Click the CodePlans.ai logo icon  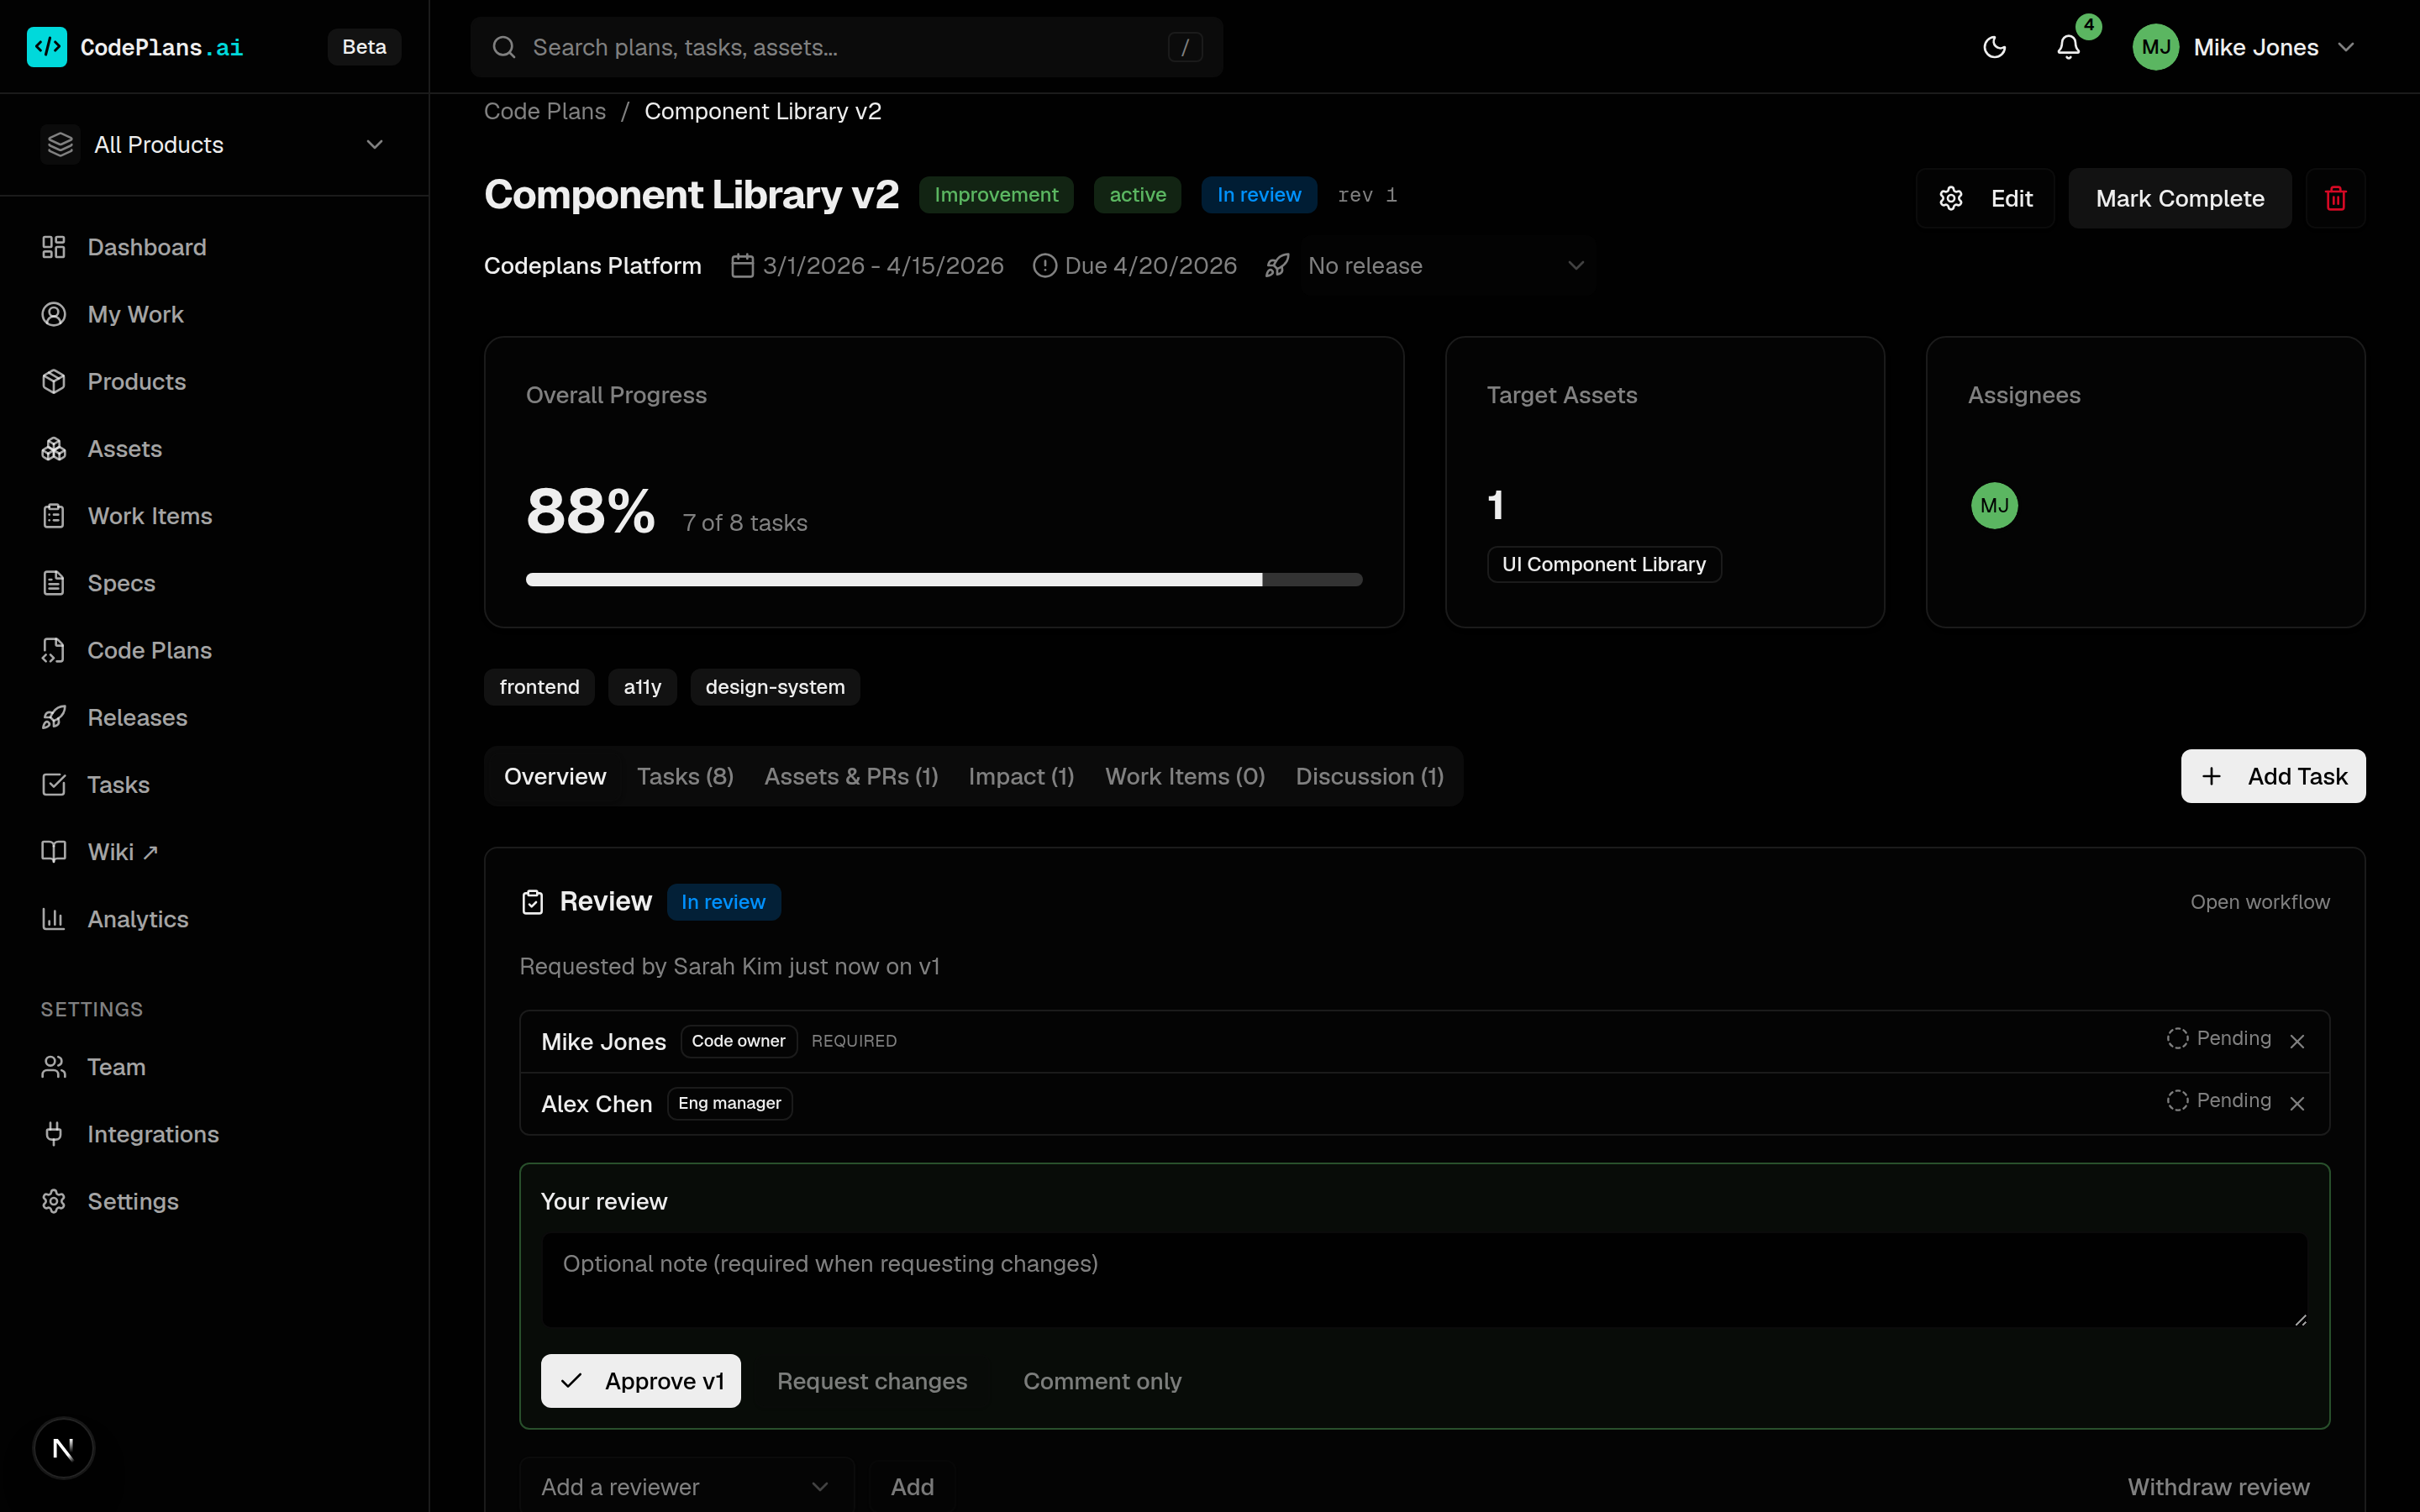click(x=47, y=47)
